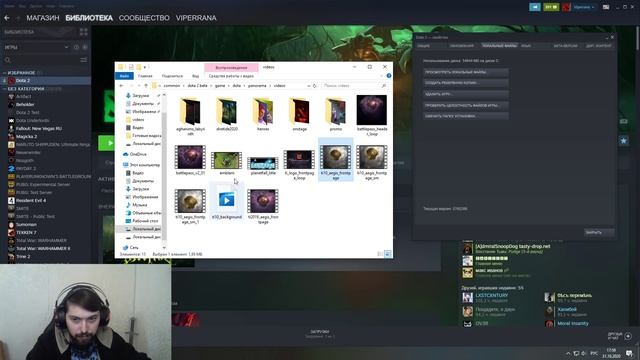Click the green Dota 2 play button
The height and width of the screenshot is (360, 640).
click(x=106, y=143)
